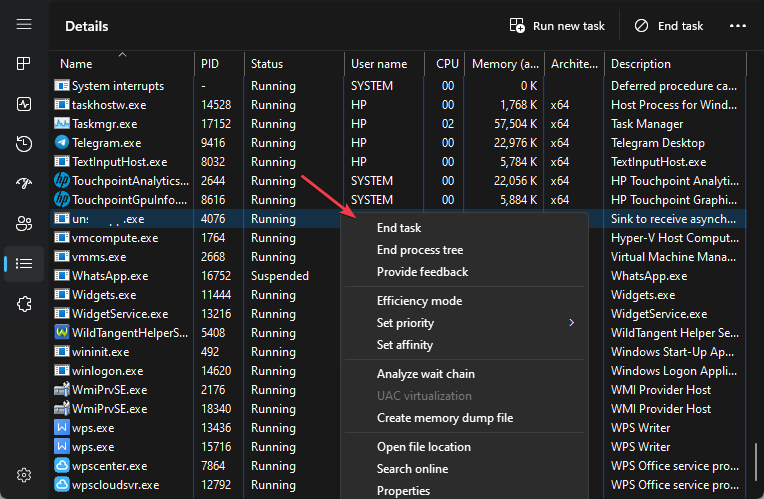Click the wps.exe icon with PID 13436
Screen dimensions: 764x499
click(62, 427)
